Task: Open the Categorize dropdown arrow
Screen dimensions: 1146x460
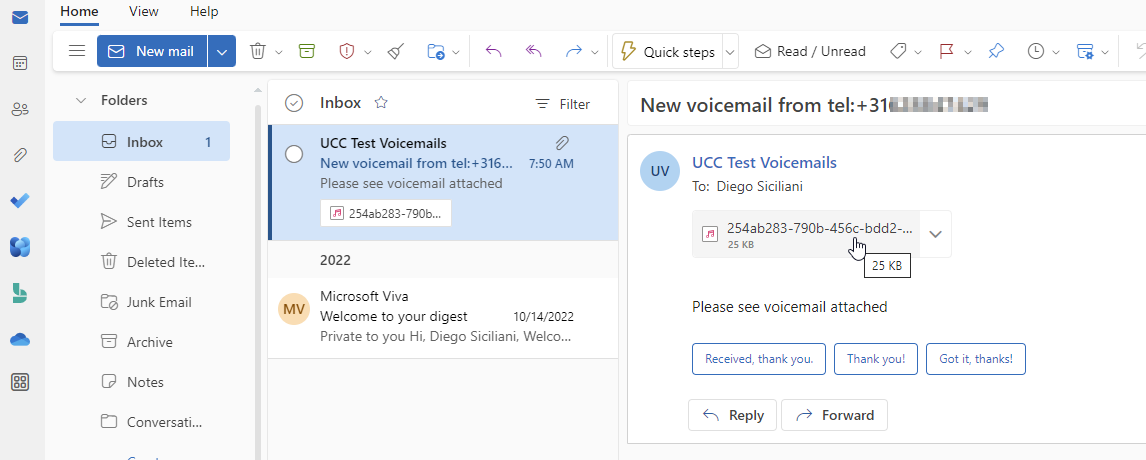Action: 918,52
